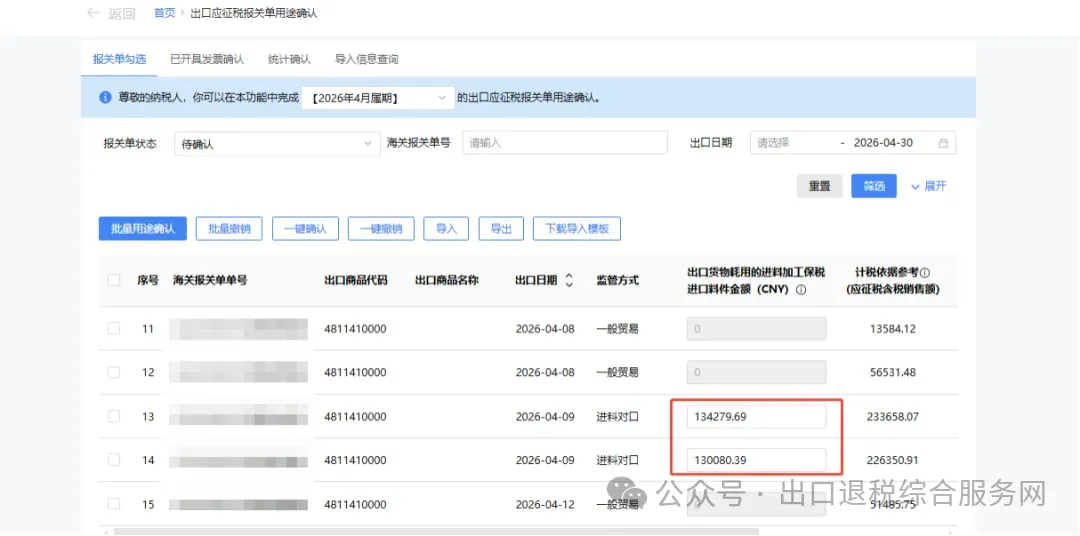Click the disabled amount field in row 12
Viewport: 1080px width, 536px height.
[756, 372]
